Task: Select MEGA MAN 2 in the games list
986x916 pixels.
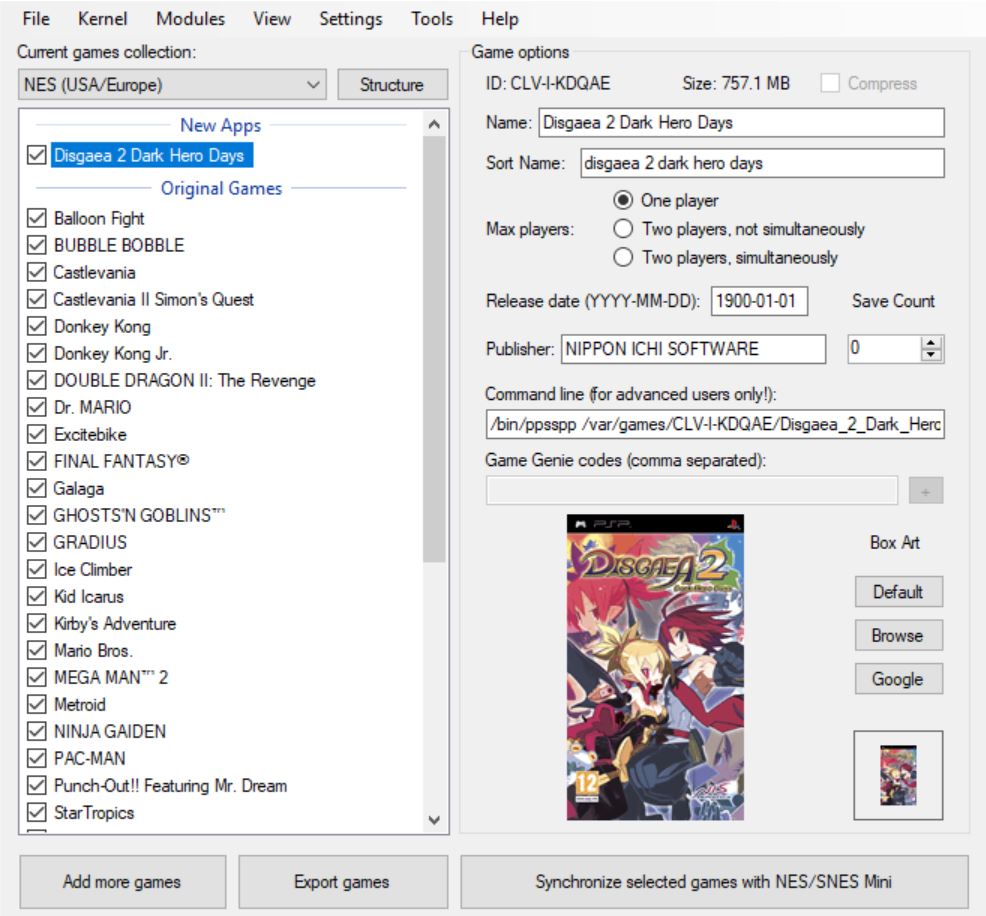Action: pyautogui.click(x=111, y=678)
